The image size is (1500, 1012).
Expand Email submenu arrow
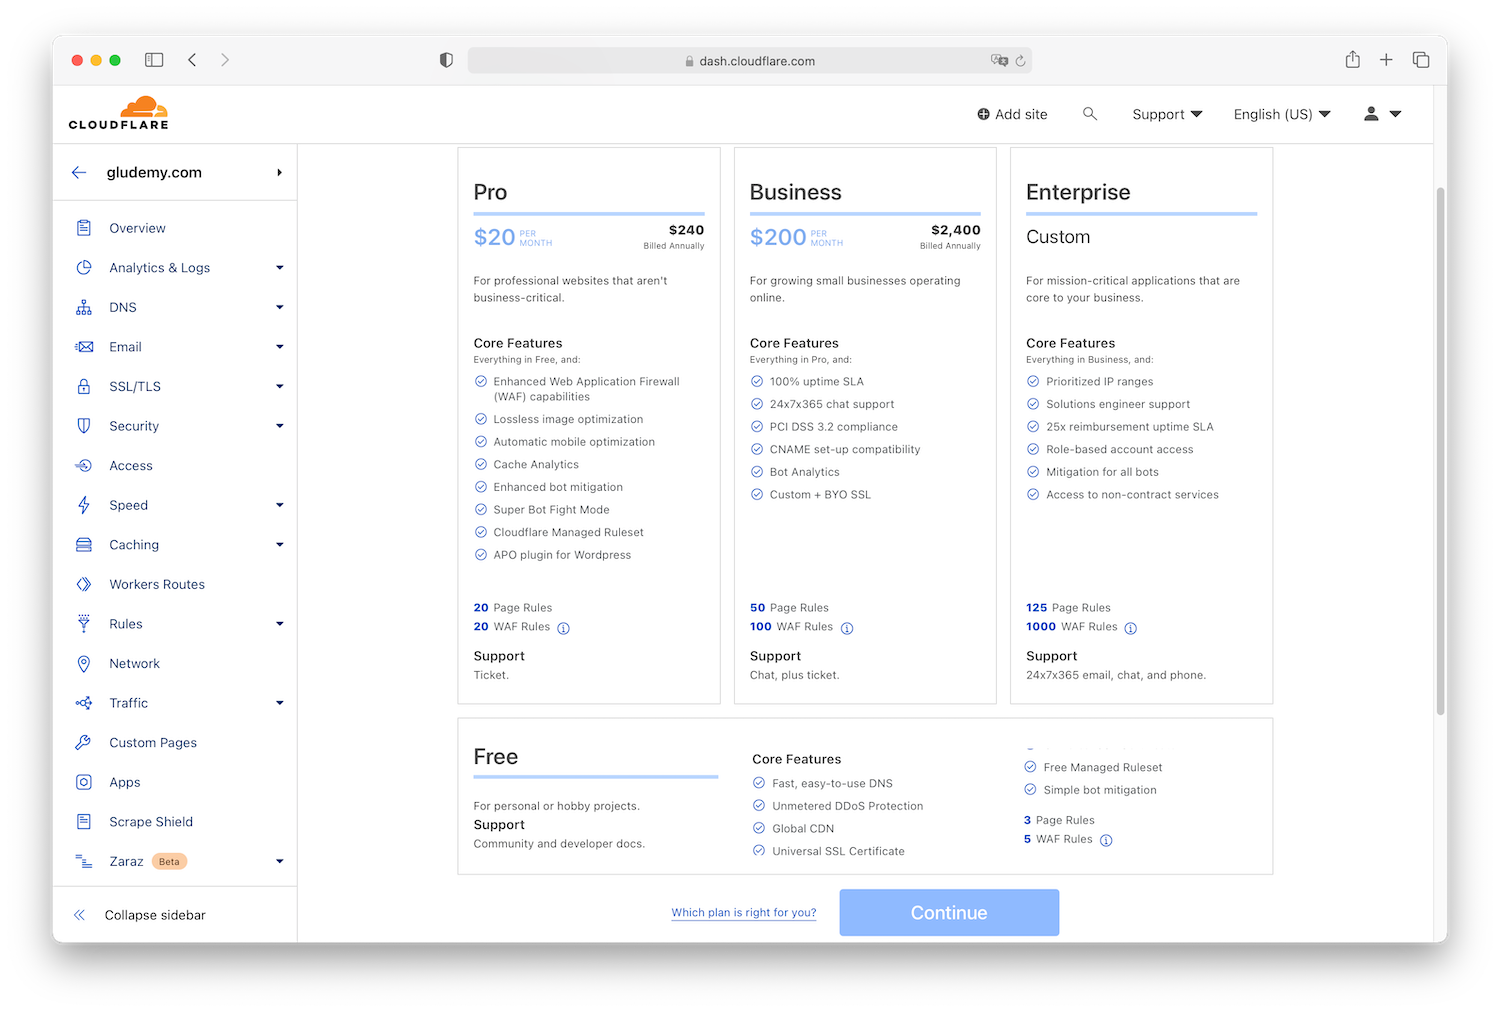(x=280, y=347)
